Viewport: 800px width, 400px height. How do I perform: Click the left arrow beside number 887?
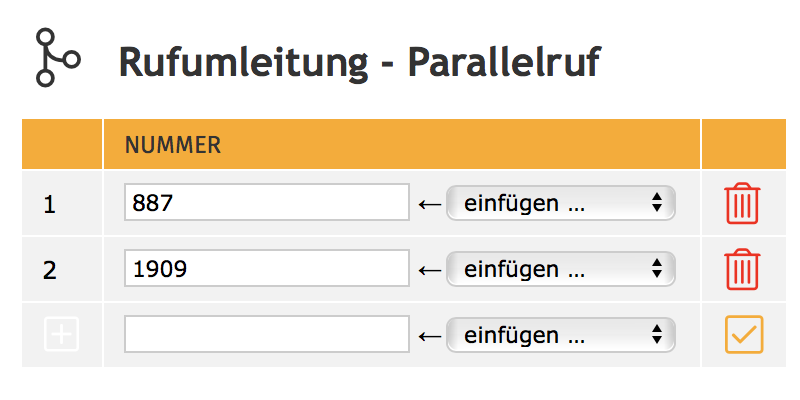click(x=429, y=204)
